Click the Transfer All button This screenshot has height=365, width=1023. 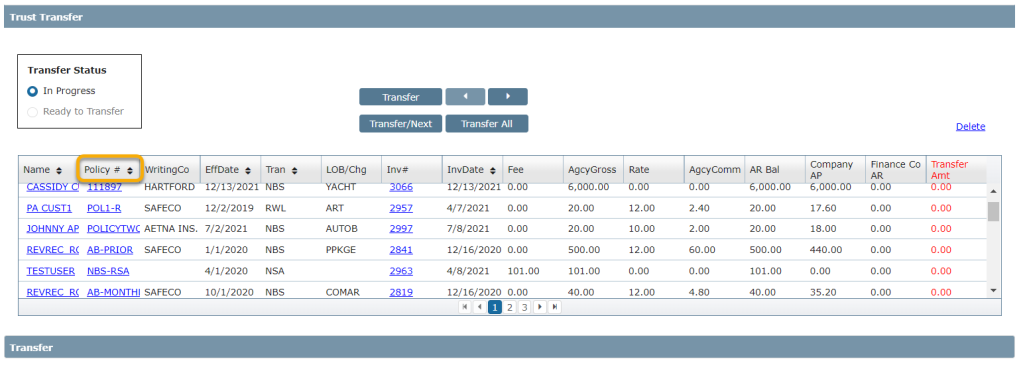pyautogui.click(x=487, y=123)
